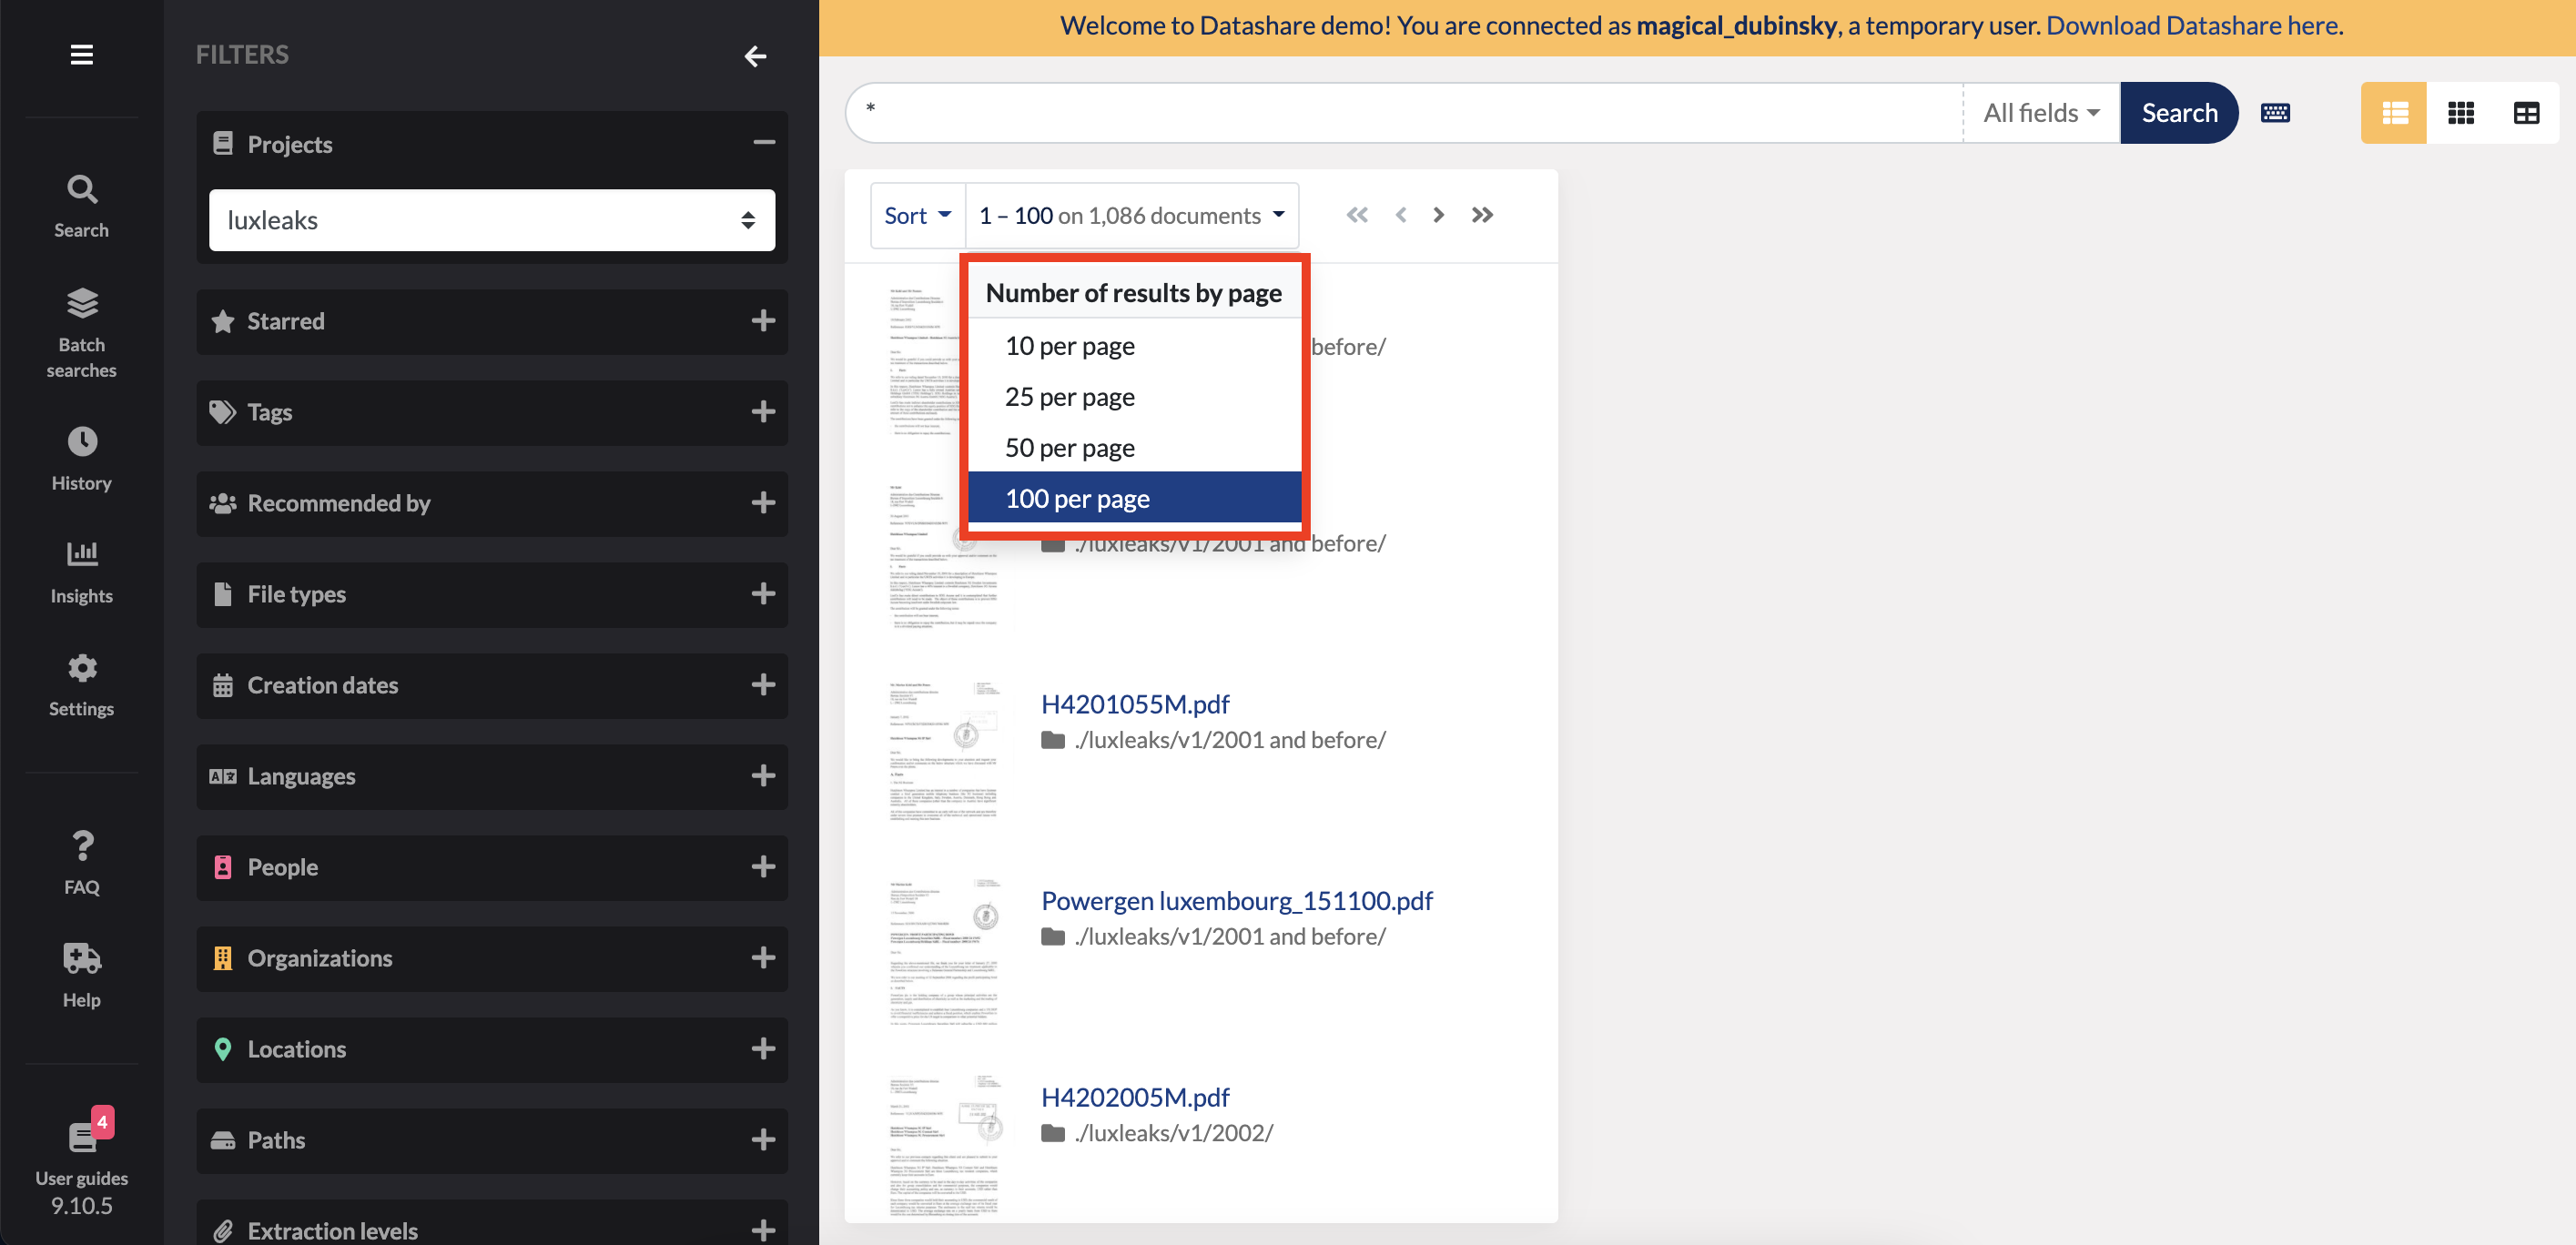Hide filters panel with back arrow
Screen dimensions: 2576x1245
(x=755, y=56)
